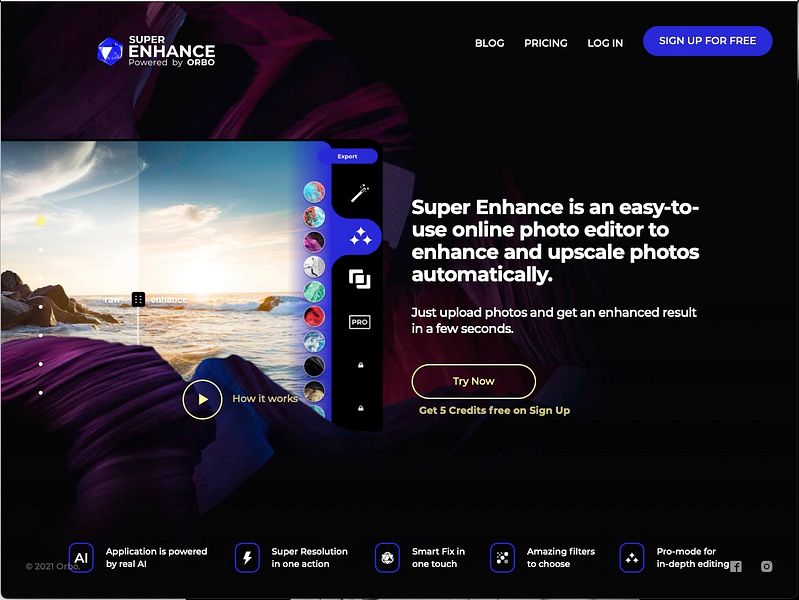Click the 'Application is powered by real AI' text

[x=156, y=558]
